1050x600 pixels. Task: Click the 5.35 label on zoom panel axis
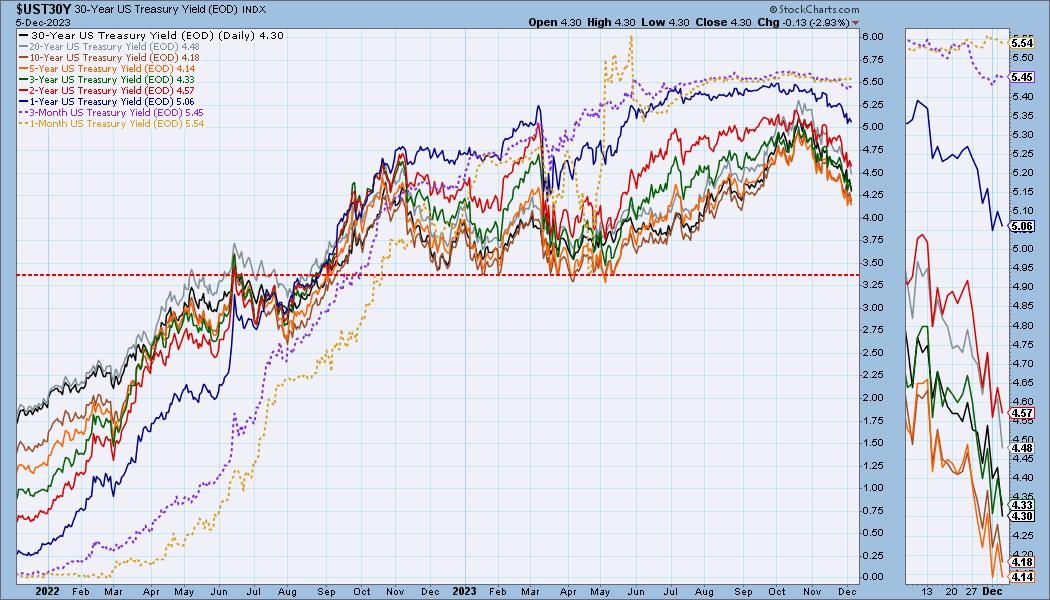[1023, 116]
